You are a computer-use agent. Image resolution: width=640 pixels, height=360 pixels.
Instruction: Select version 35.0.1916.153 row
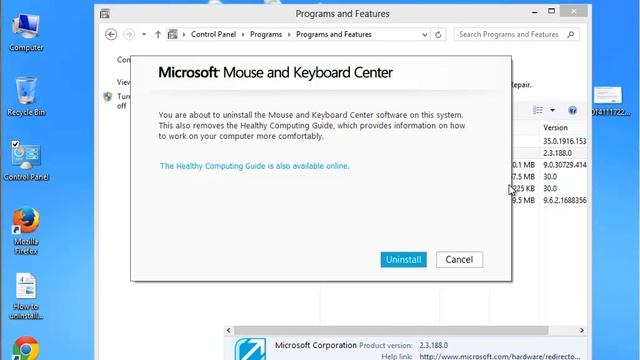coord(564,141)
